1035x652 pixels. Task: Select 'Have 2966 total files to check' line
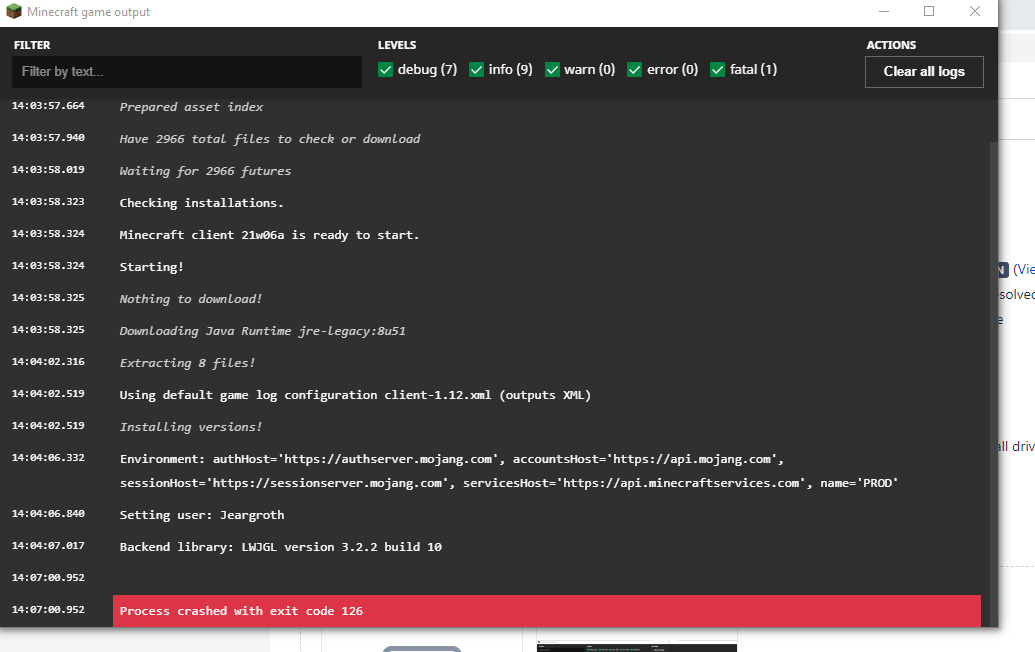click(x=269, y=139)
